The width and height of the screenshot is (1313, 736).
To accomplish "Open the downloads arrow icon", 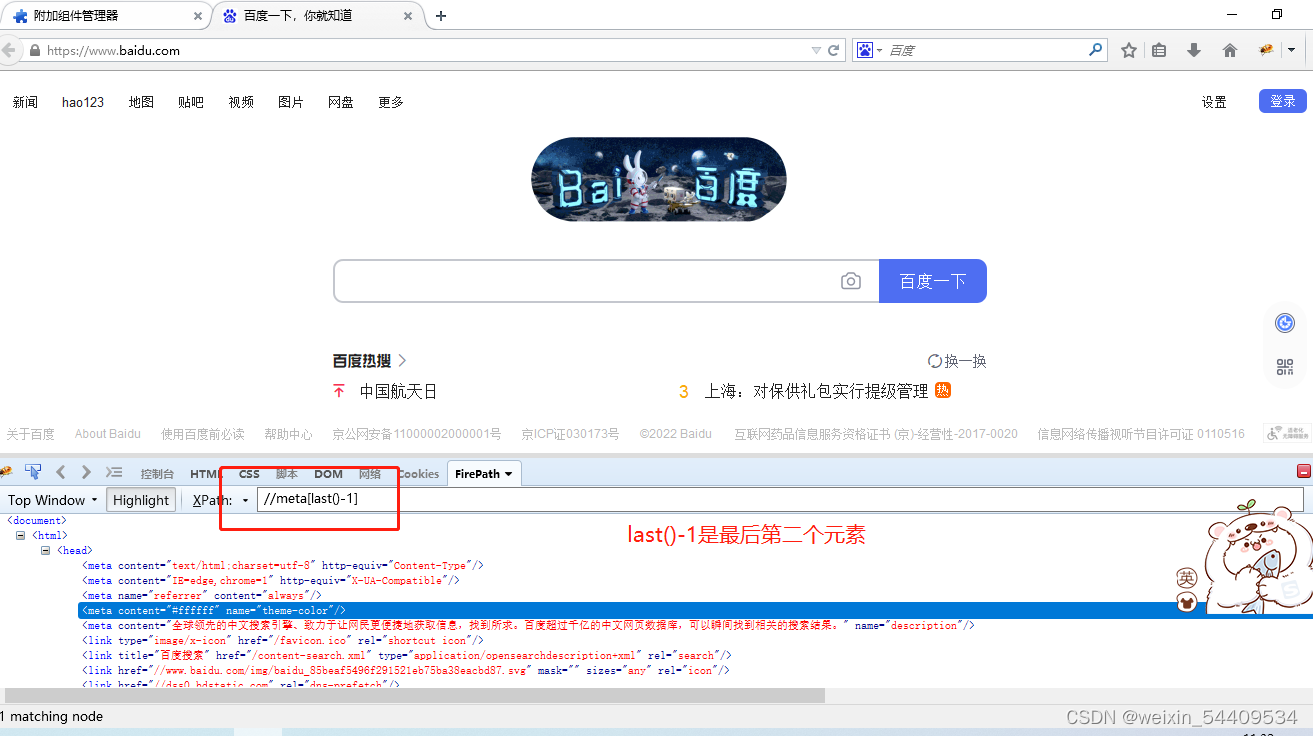I will tap(1193, 50).
